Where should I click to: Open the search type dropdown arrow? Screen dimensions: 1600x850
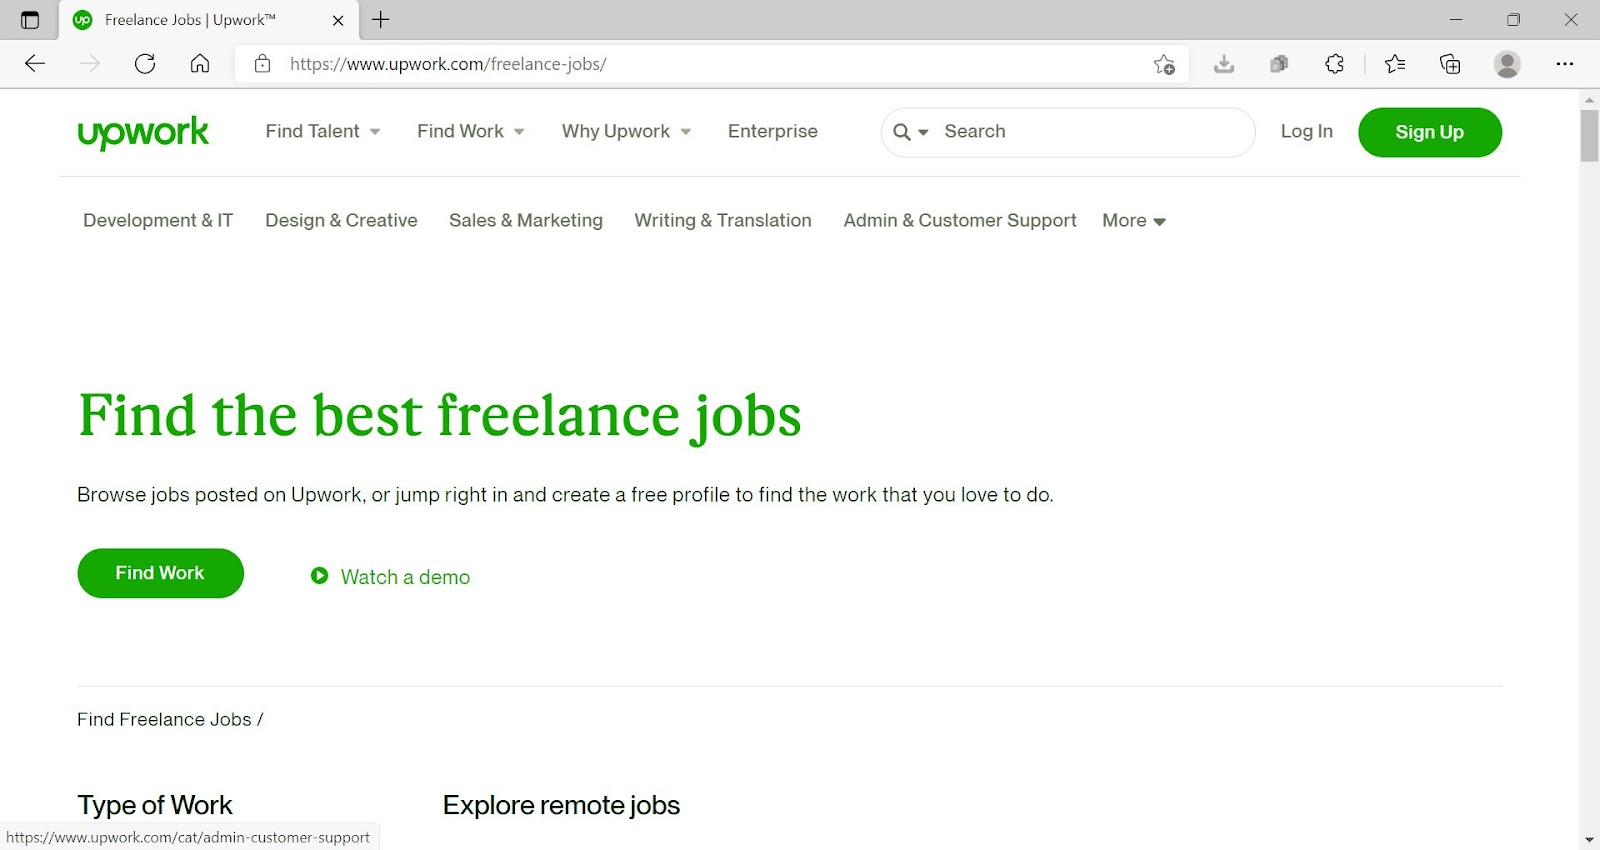click(923, 132)
